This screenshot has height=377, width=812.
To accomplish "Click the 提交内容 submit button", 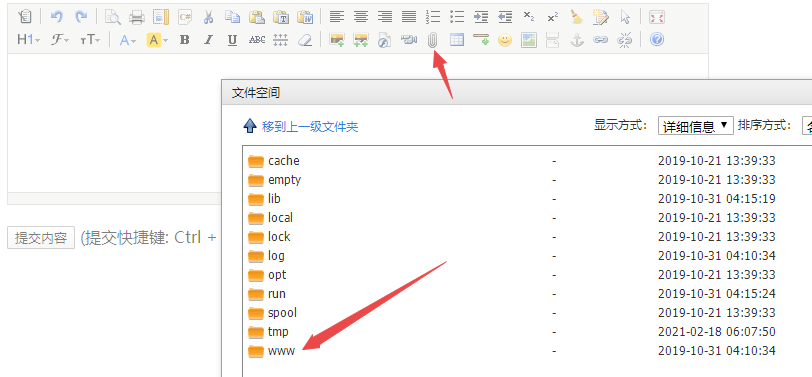I will [x=41, y=238].
